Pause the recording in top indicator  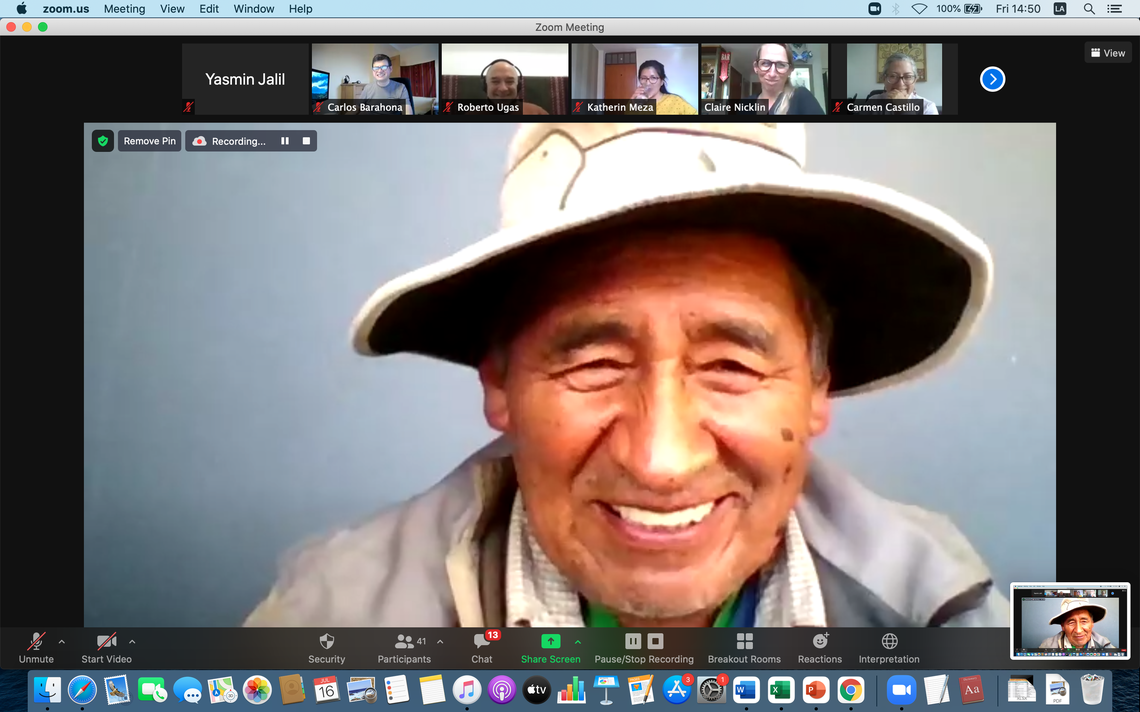[285, 141]
